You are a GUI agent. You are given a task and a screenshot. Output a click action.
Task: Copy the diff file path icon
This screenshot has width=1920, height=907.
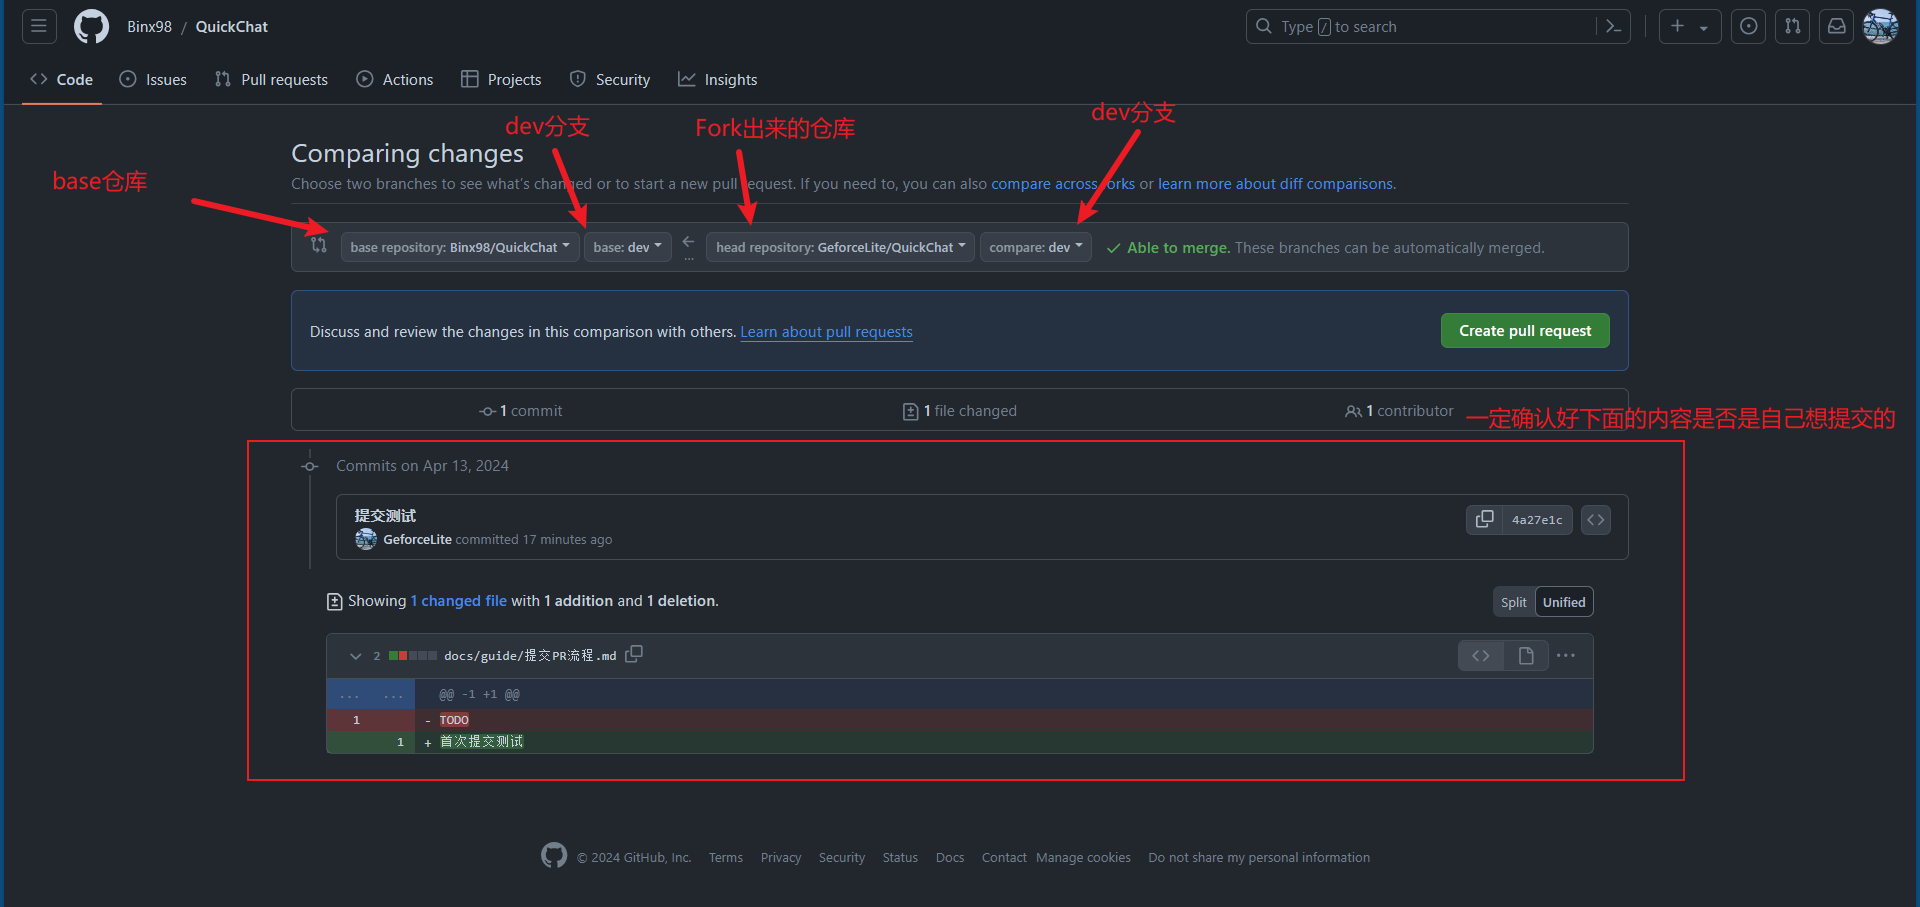pos(634,654)
